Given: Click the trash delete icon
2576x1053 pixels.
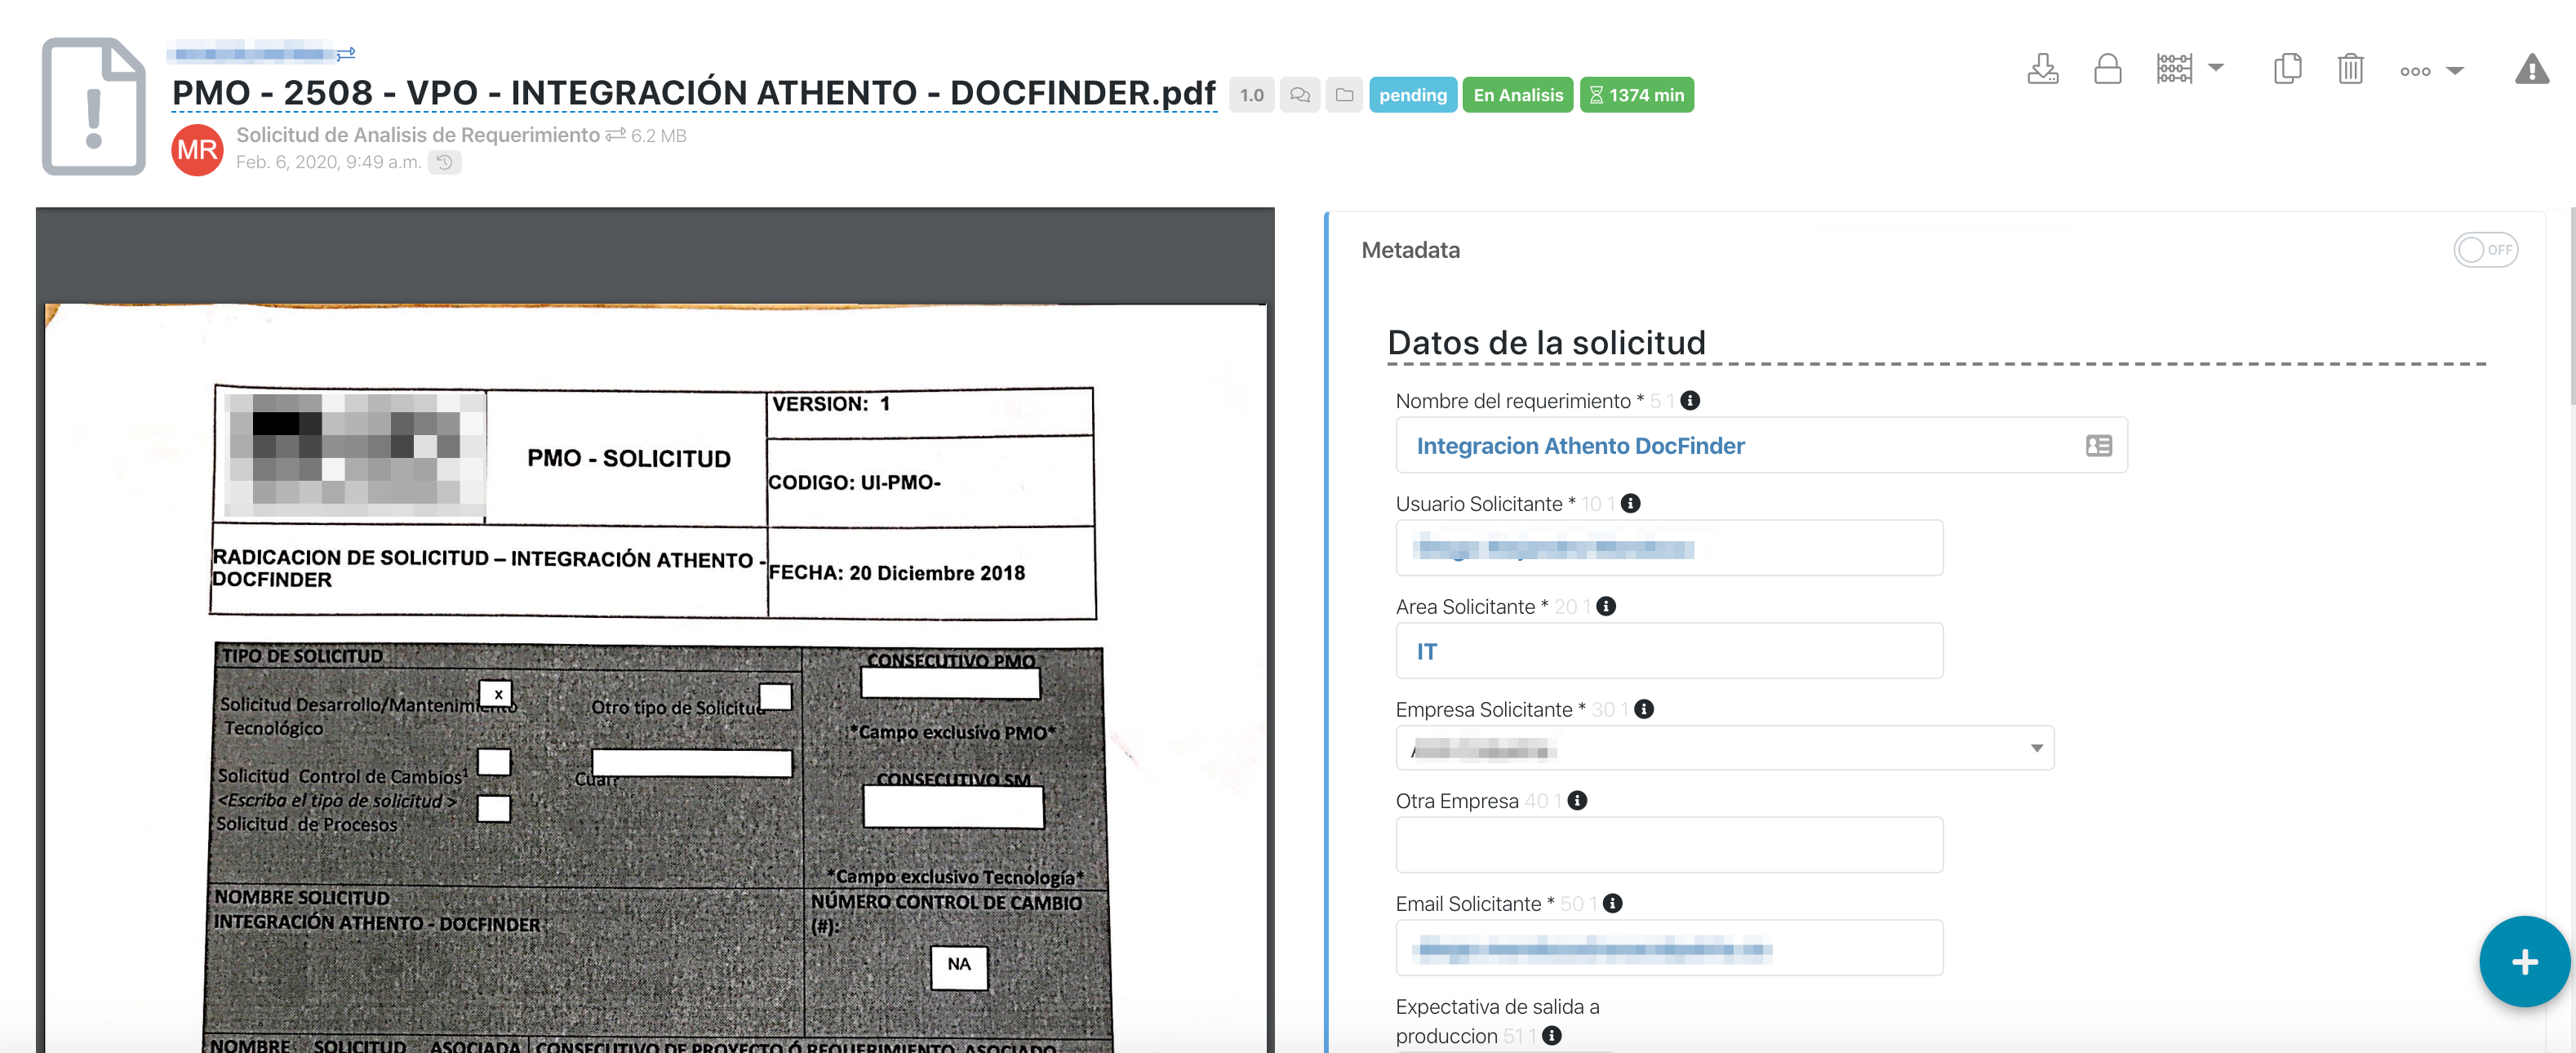Looking at the screenshot, I should tap(2350, 69).
